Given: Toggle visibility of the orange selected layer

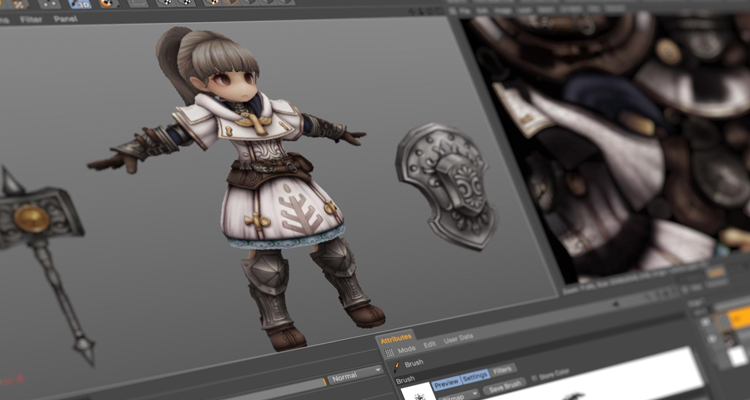Looking at the screenshot, I should point(706,322).
